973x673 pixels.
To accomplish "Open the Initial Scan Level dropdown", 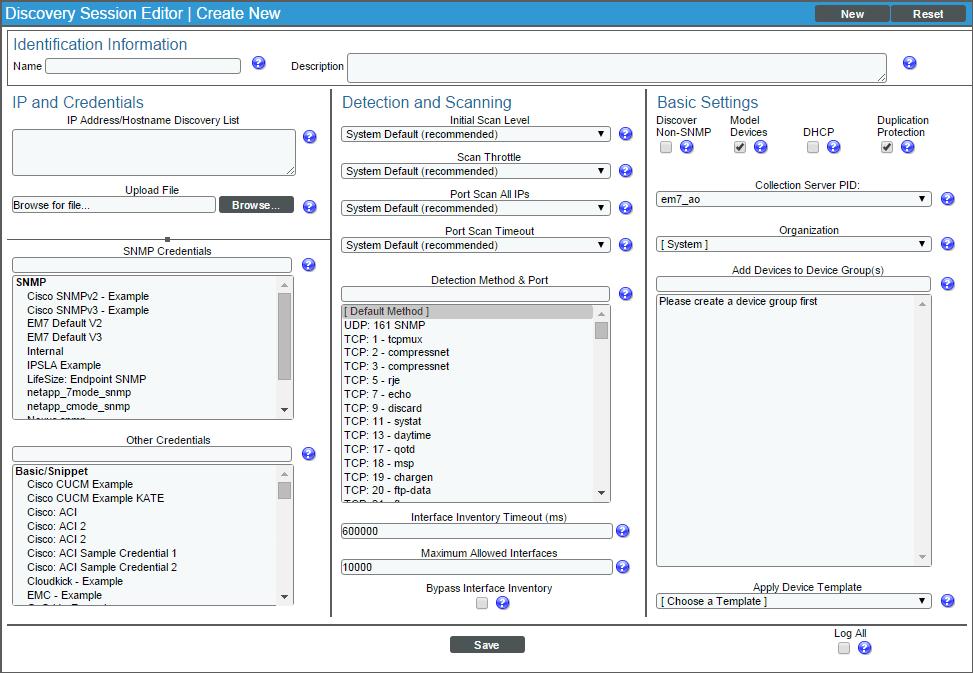I will [475, 133].
